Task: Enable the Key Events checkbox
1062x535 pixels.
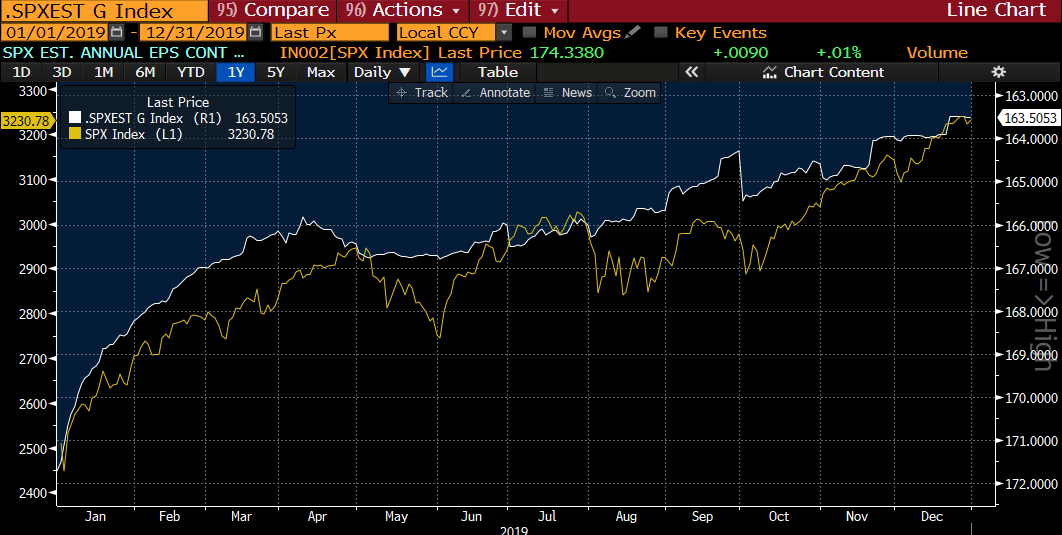Action: 660,33
